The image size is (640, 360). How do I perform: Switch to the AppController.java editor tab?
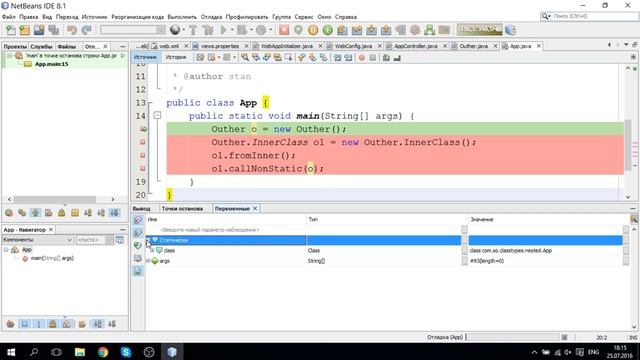point(416,46)
